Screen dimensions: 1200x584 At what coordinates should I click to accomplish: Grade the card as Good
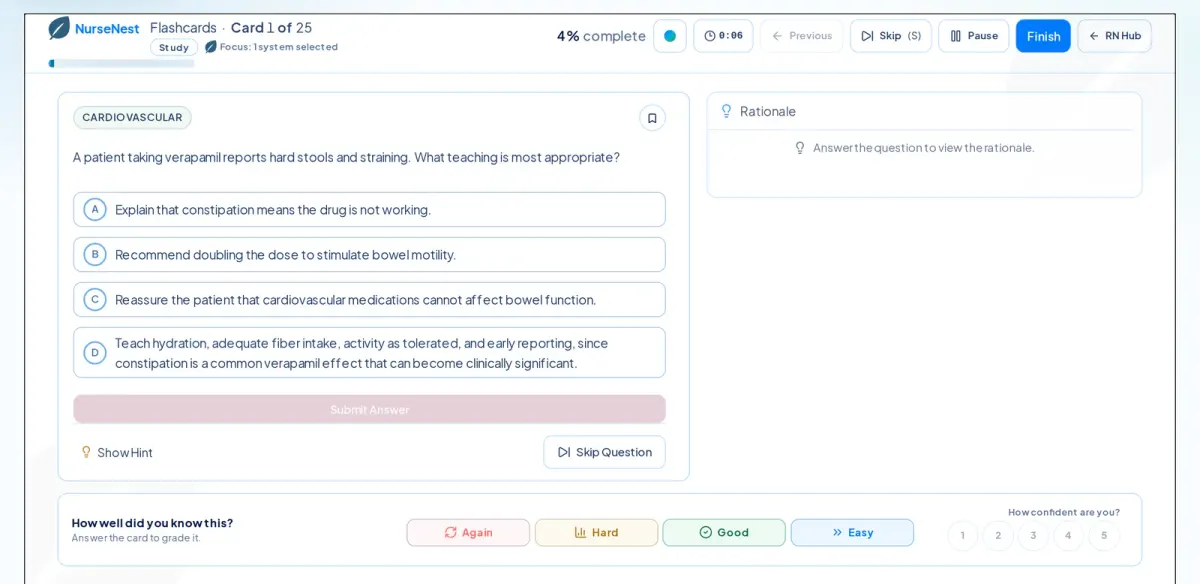coord(724,533)
